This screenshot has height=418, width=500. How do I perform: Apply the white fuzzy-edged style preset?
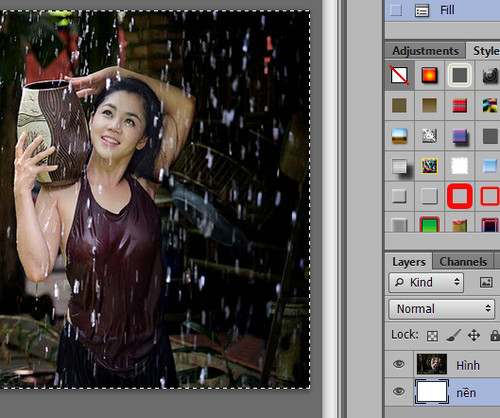click(460, 166)
